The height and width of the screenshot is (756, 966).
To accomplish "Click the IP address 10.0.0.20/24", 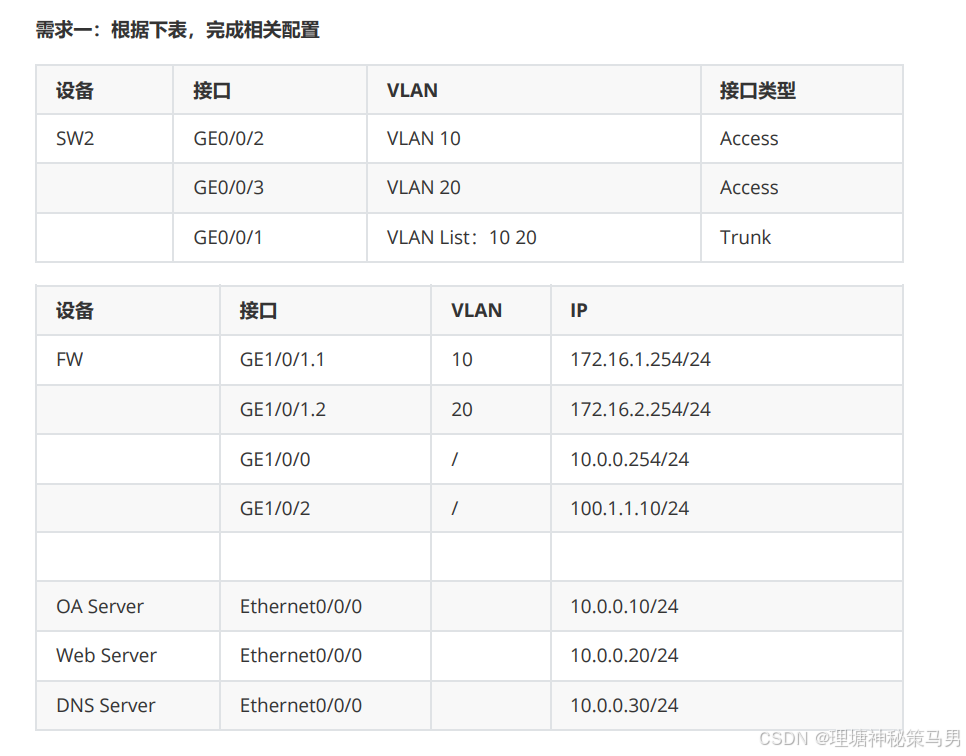I will [624, 656].
